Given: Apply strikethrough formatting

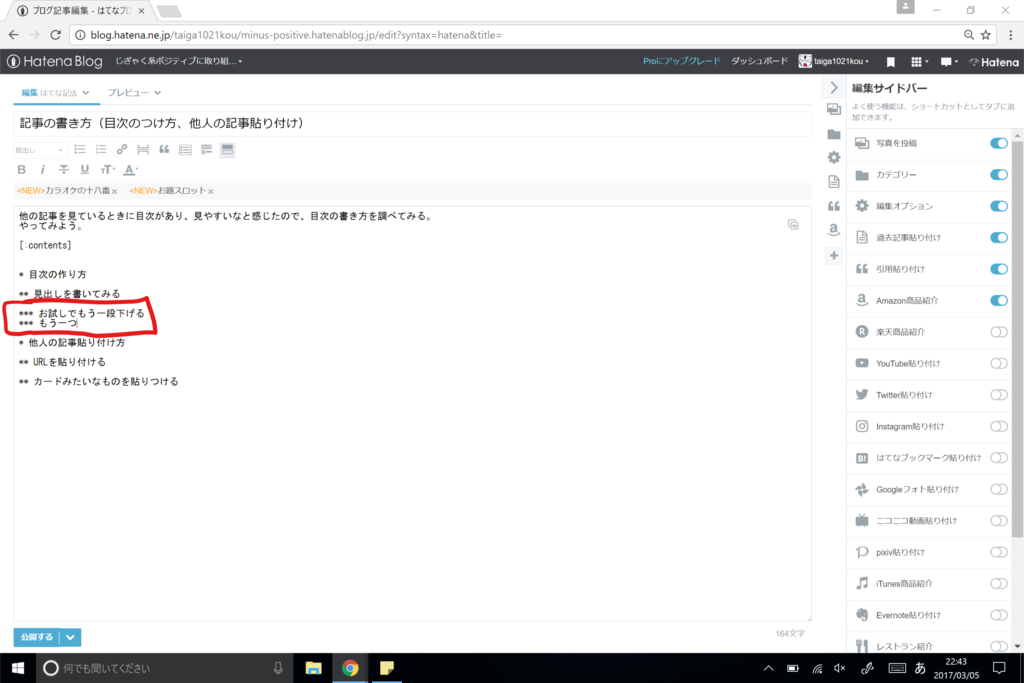Looking at the screenshot, I should [x=63, y=169].
